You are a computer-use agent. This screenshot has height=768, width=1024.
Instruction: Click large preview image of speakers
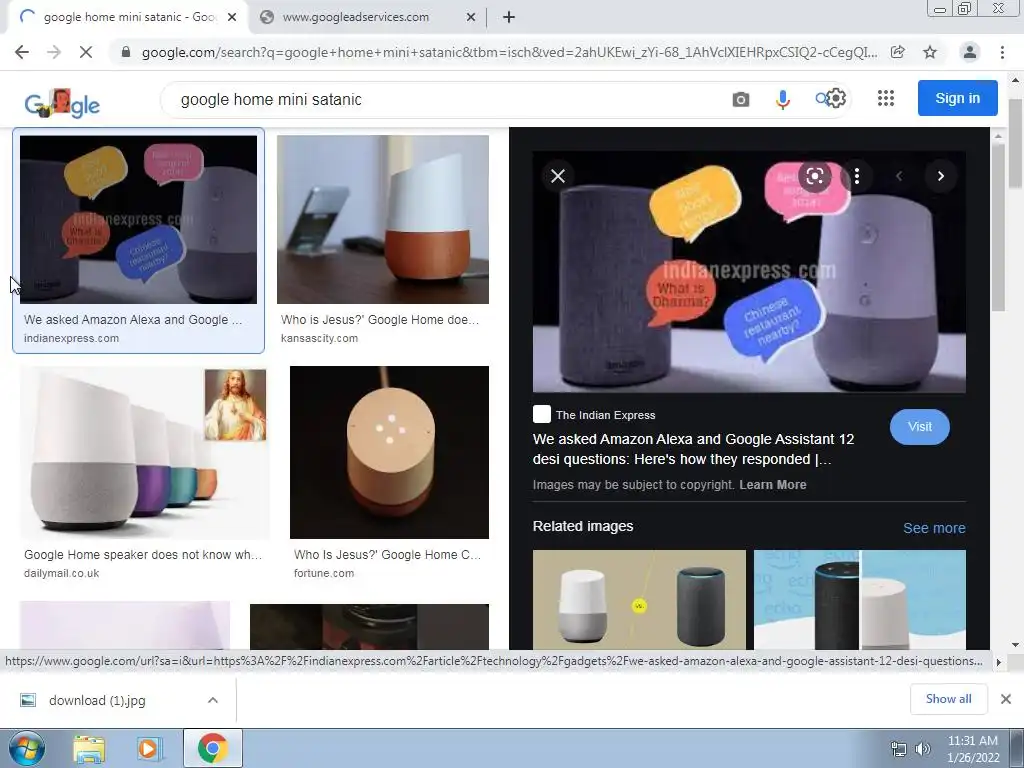click(749, 272)
